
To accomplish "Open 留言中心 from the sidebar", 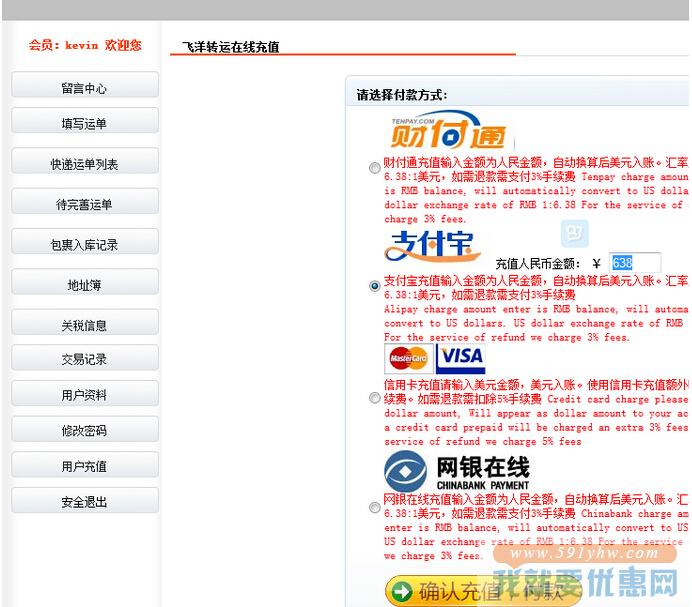I will point(85,84).
